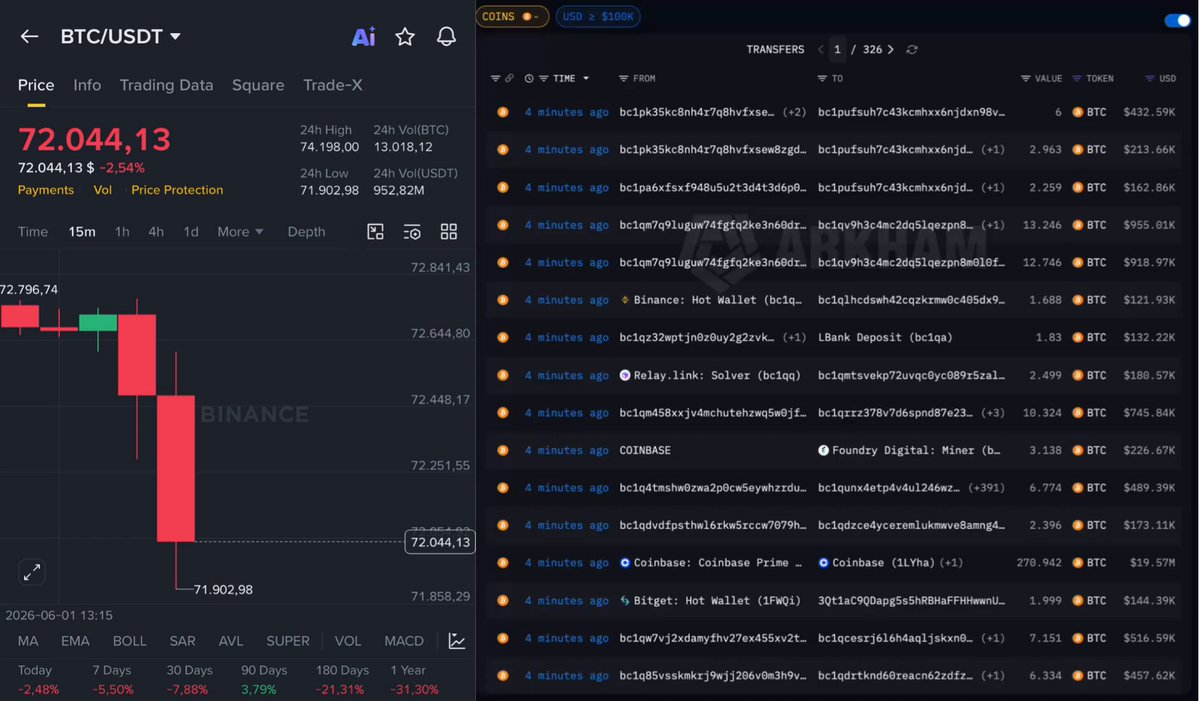Refresh the transfers list
1199x701 pixels.
[x=911, y=50]
